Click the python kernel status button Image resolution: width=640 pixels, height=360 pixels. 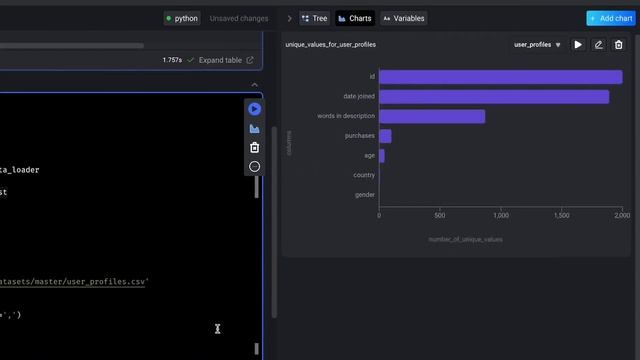pyautogui.click(x=182, y=18)
